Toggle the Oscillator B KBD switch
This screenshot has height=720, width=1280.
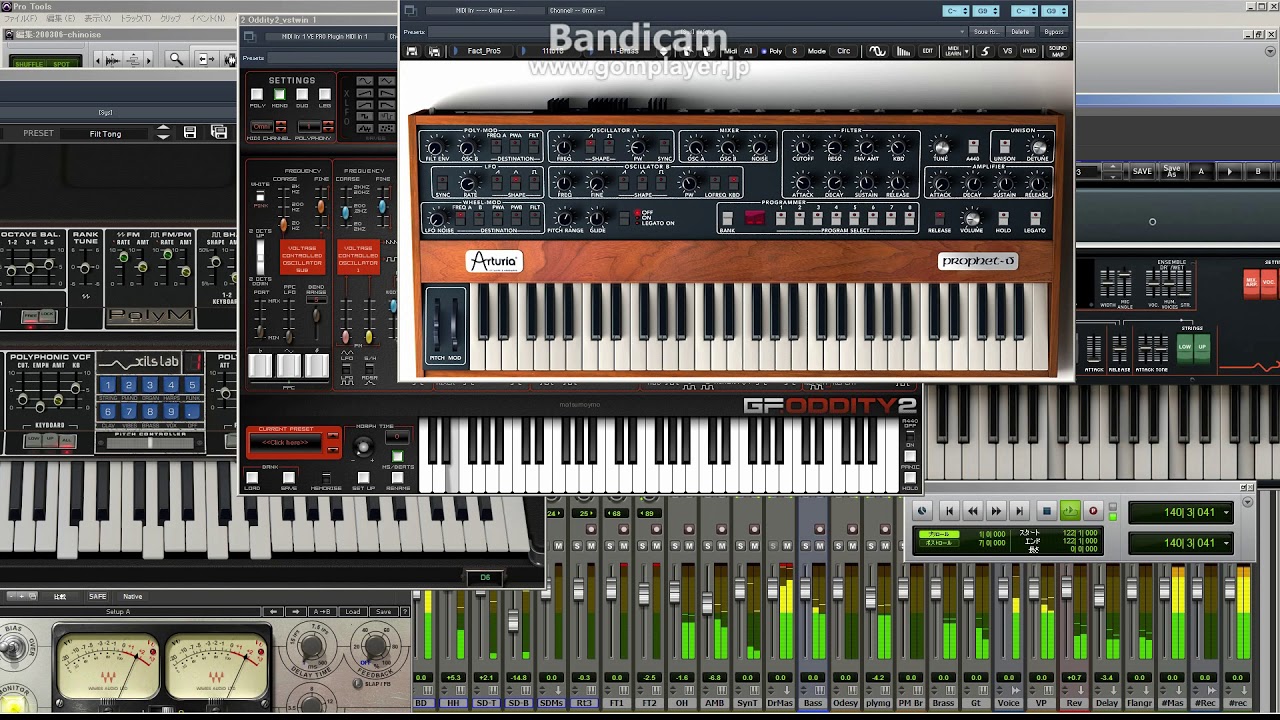point(734,182)
